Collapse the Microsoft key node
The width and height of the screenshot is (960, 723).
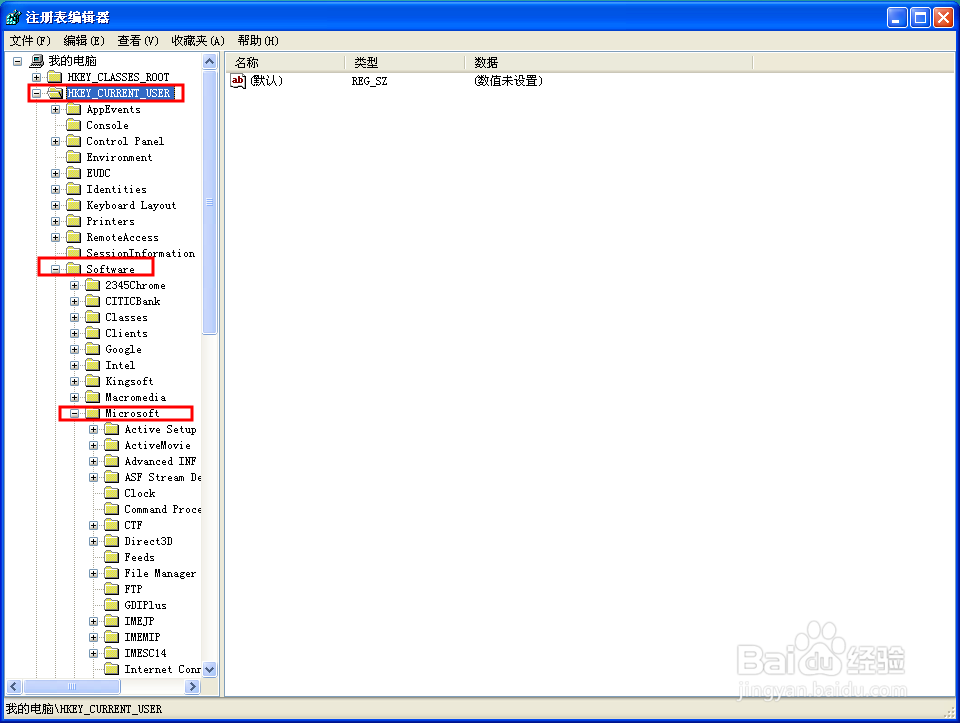[75, 413]
